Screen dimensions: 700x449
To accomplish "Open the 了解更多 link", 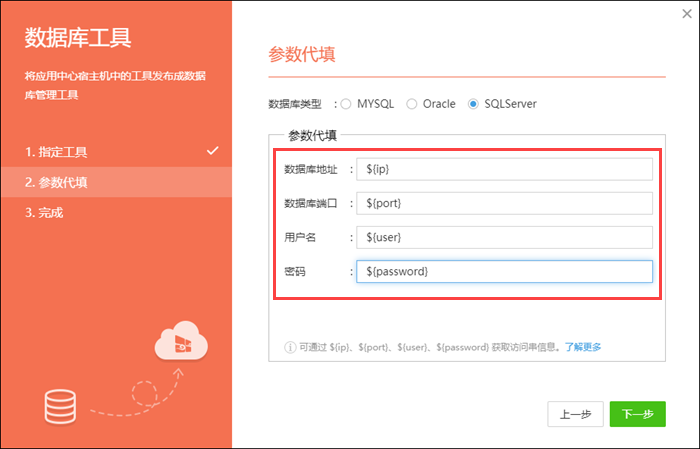I will [583, 347].
